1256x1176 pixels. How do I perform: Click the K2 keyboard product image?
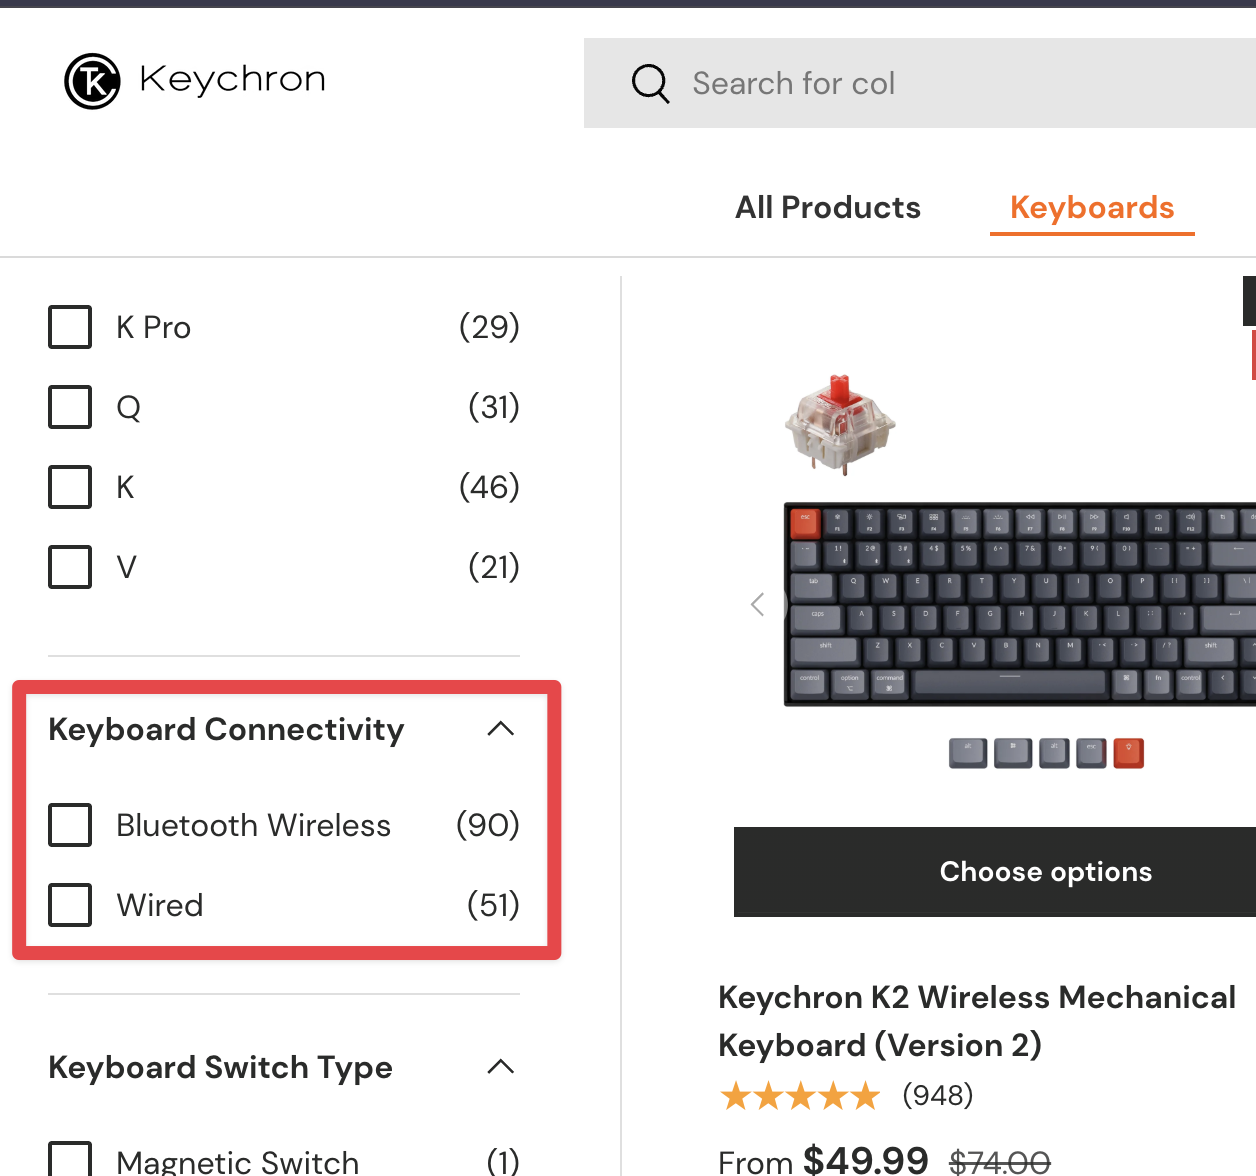tap(1020, 604)
